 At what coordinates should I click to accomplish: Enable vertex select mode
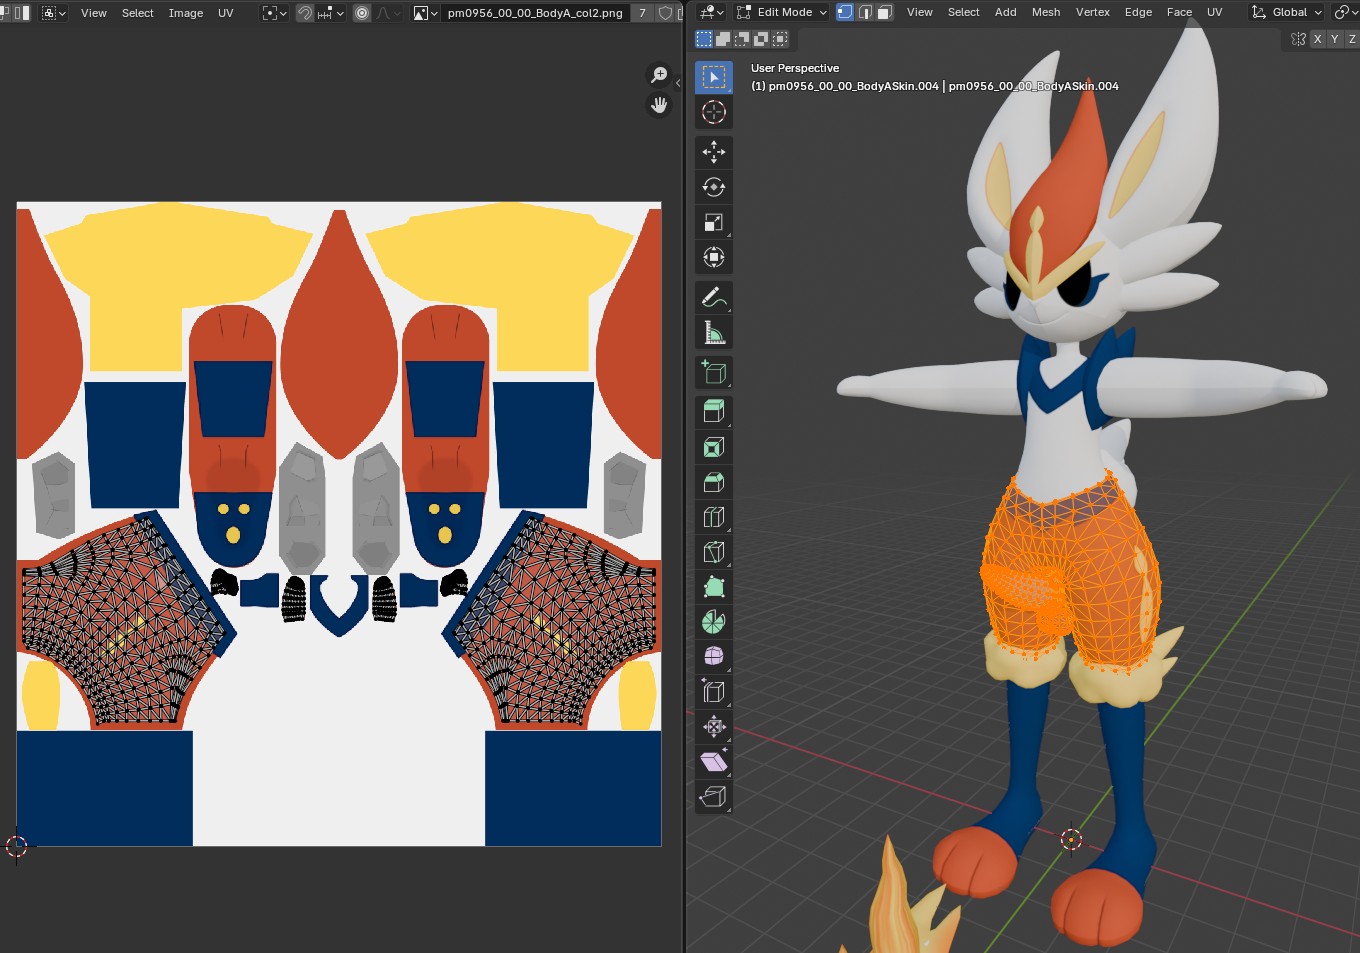pyautogui.click(x=845, y=12)
